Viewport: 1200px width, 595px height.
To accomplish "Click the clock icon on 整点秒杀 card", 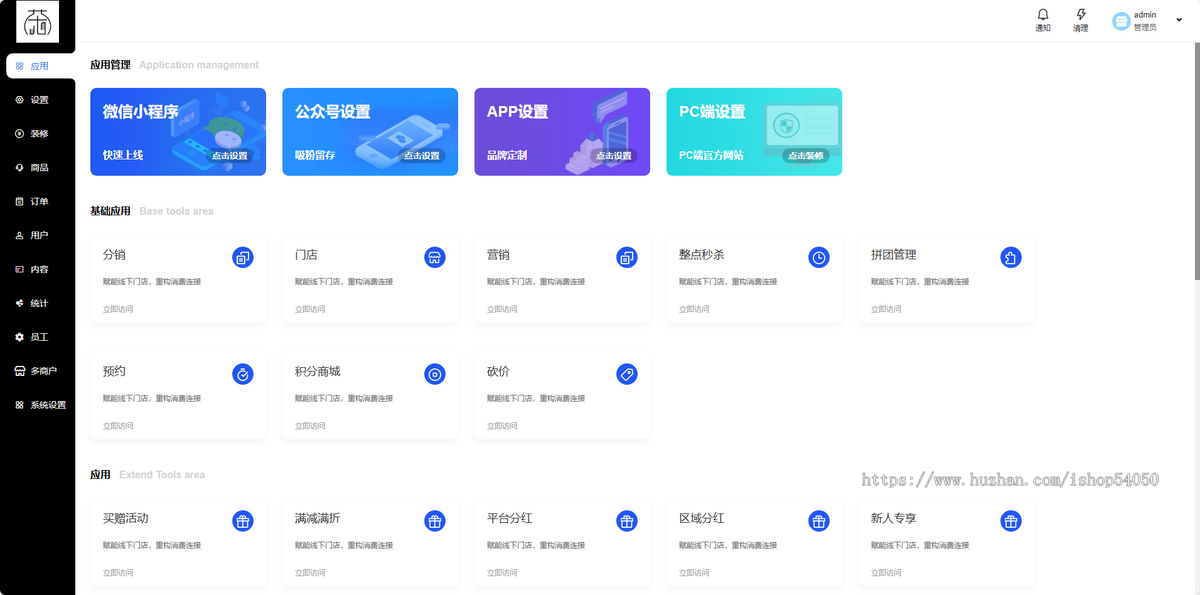I will (819, 257).
